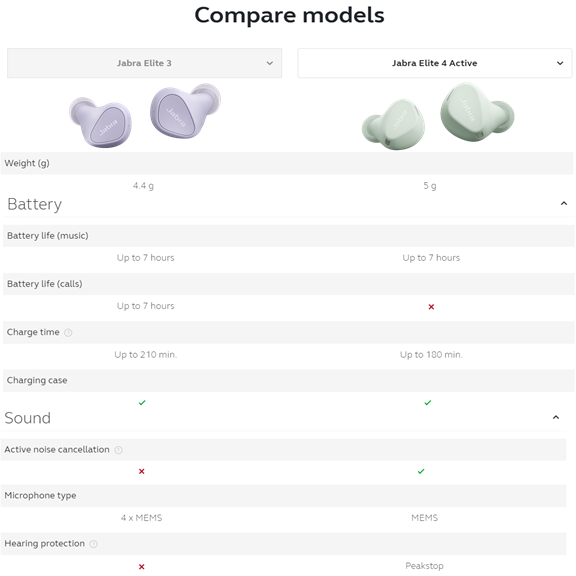Click the Peakstop hearing protection value

(x=424, y=566)
